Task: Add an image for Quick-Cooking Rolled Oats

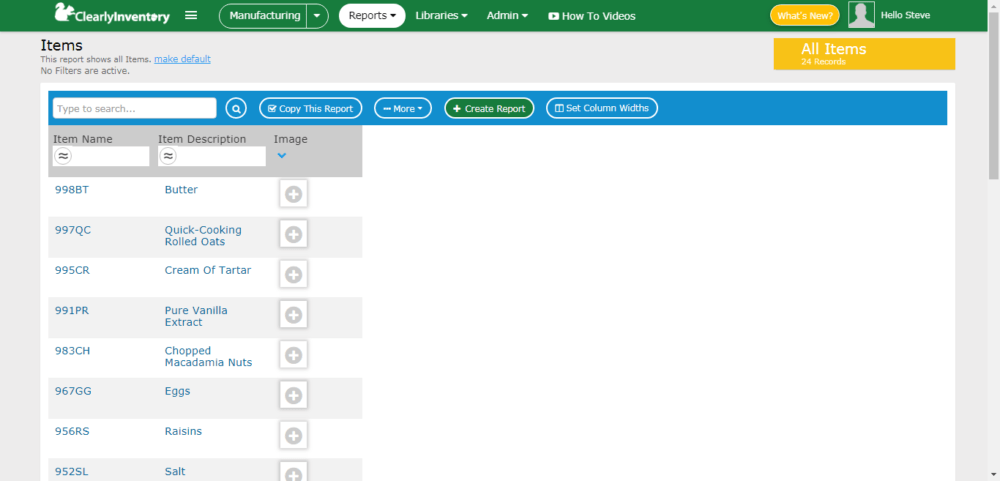Action: (x=293, y=234)
